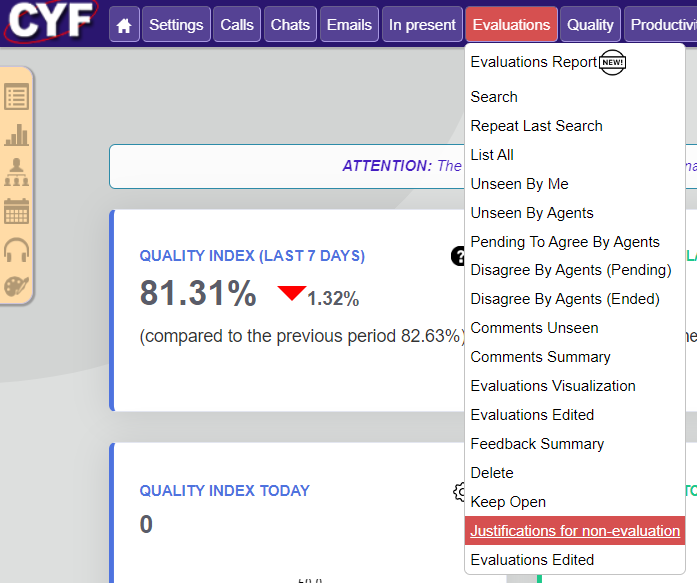Open Feedback Summary from Evaluations menu
Viewport: 697px width, 583px height.
pos(537,444)
